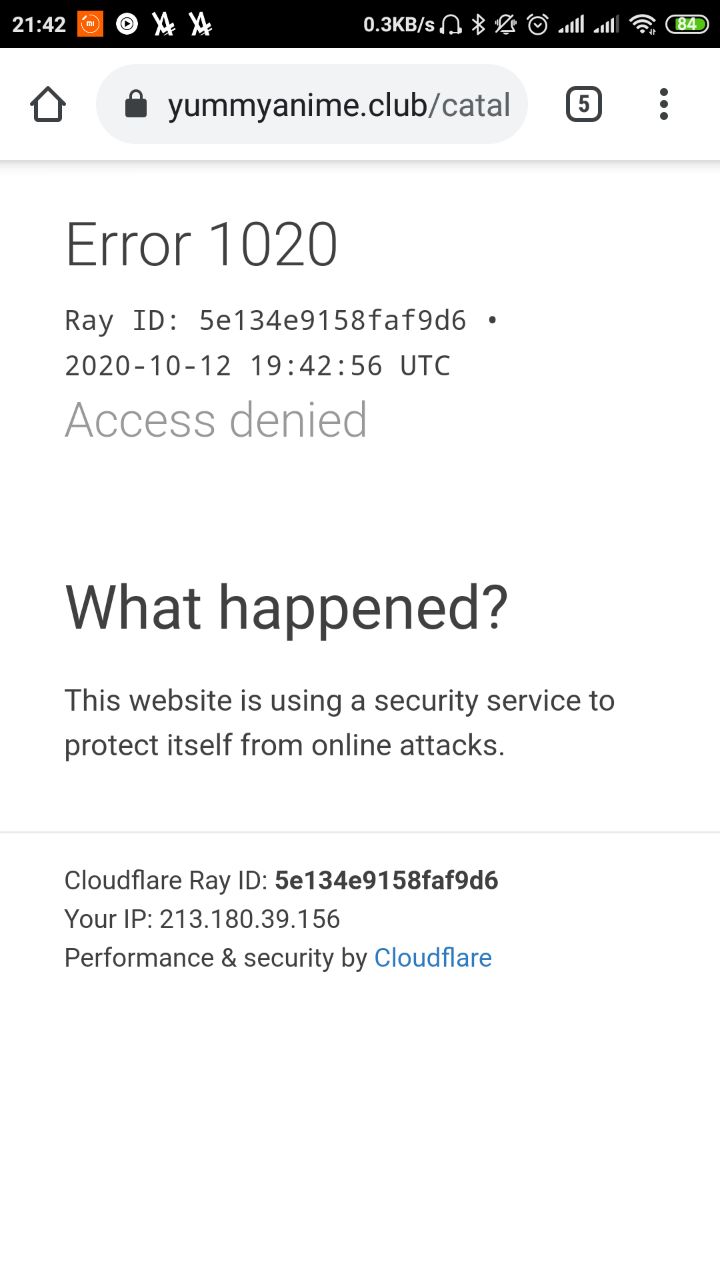Tap the alarm clock status icon
The image size is (720, 1280).
[x=538, y=24]
